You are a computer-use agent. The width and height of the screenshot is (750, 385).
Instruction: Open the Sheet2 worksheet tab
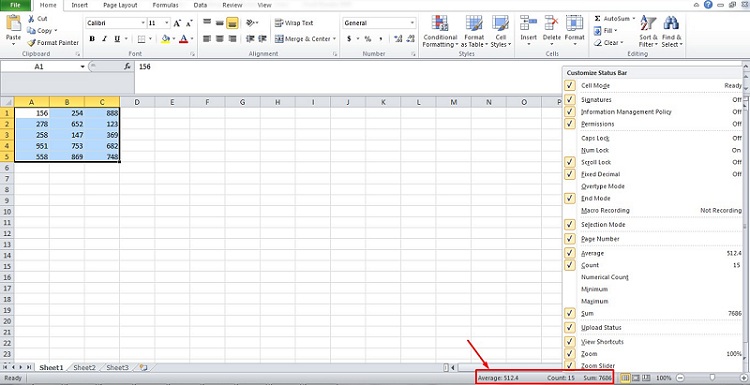pyautogui.click(x=85, y=367)
